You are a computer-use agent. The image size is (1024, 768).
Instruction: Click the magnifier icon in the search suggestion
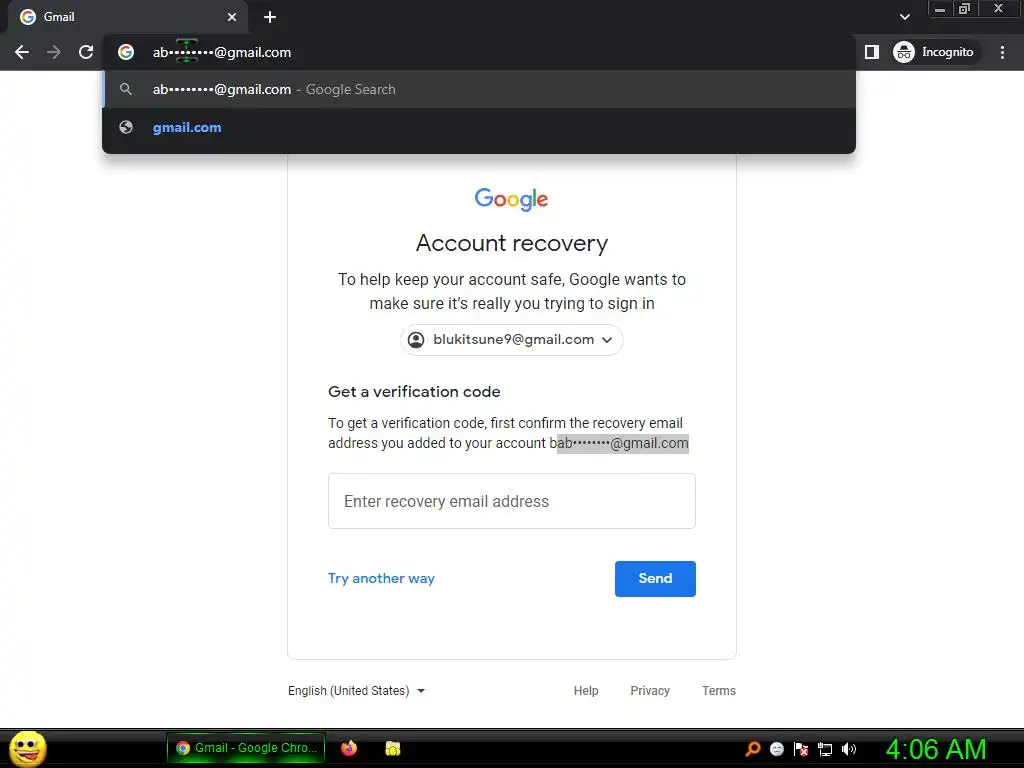(126, 89)
